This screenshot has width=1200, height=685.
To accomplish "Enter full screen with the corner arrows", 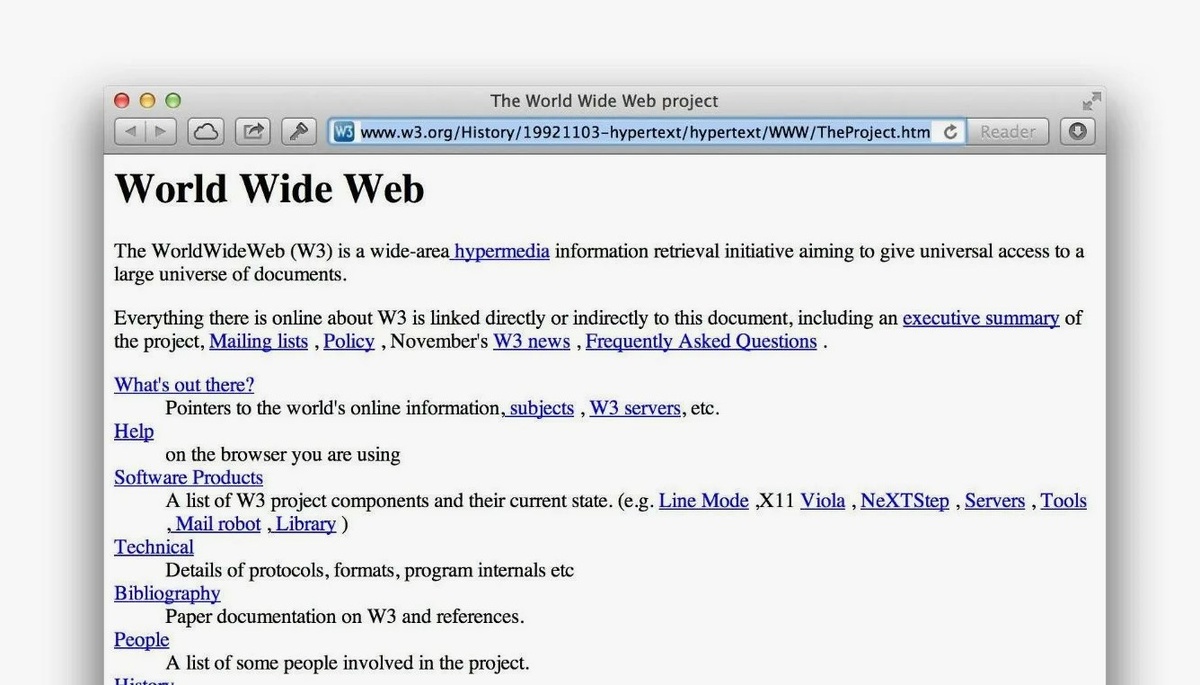I will click(1091, 101).
